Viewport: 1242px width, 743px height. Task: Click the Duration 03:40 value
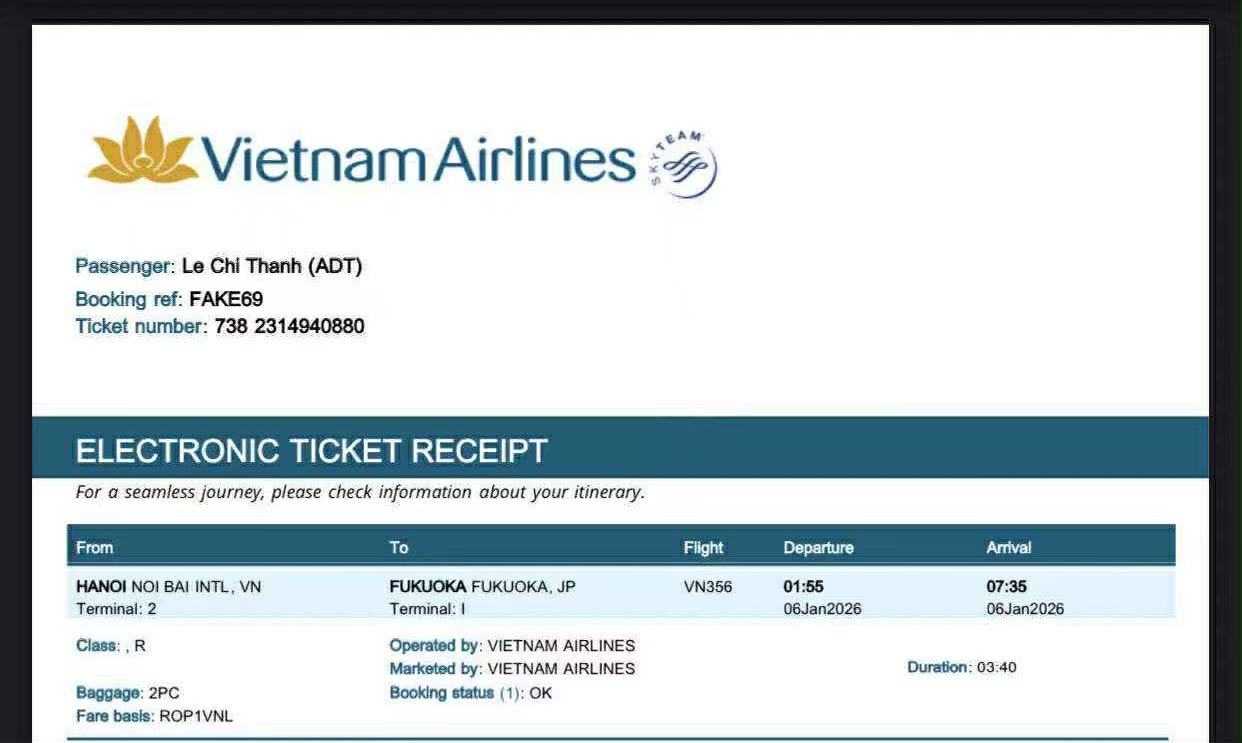point(996,667)
